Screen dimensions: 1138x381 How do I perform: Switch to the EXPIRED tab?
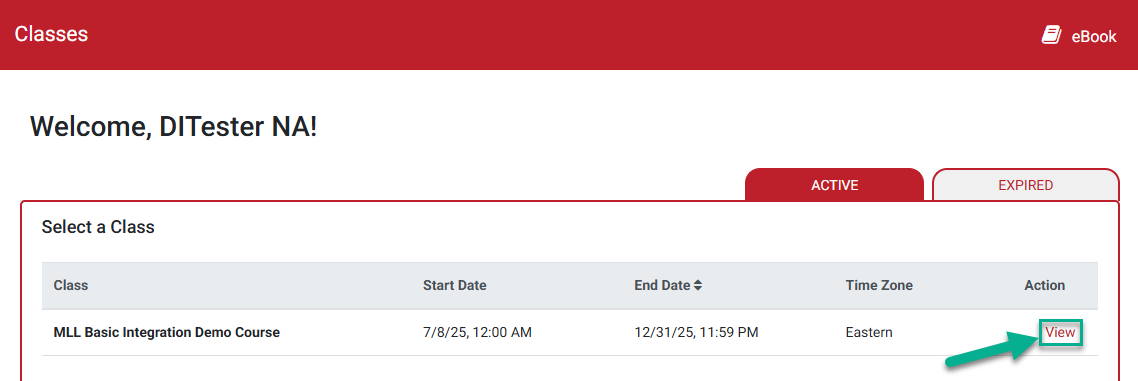[x=1026, y=185]
